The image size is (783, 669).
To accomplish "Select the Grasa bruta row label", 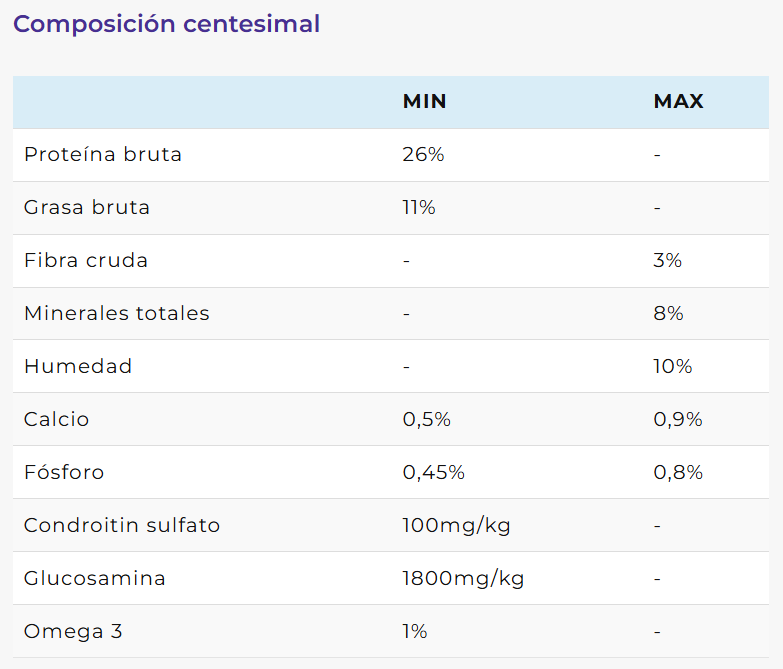I will [x=87, y=208].
